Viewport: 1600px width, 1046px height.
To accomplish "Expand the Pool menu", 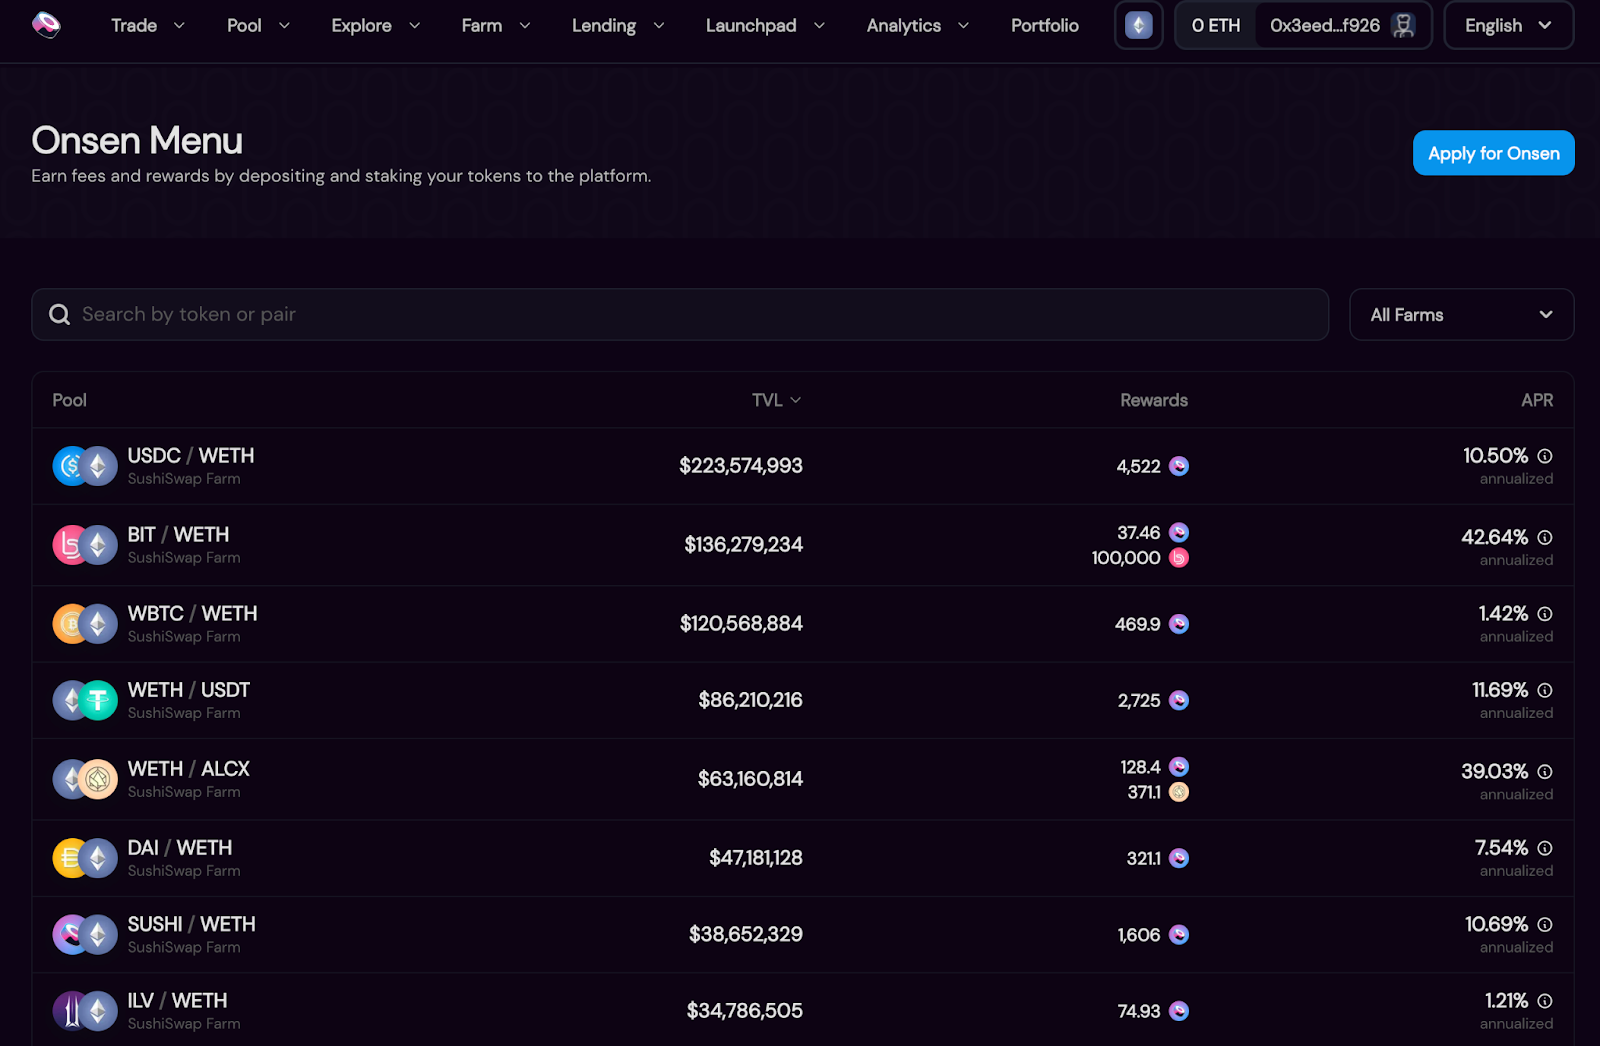I will pyautogui.click(x=259, y=26).
